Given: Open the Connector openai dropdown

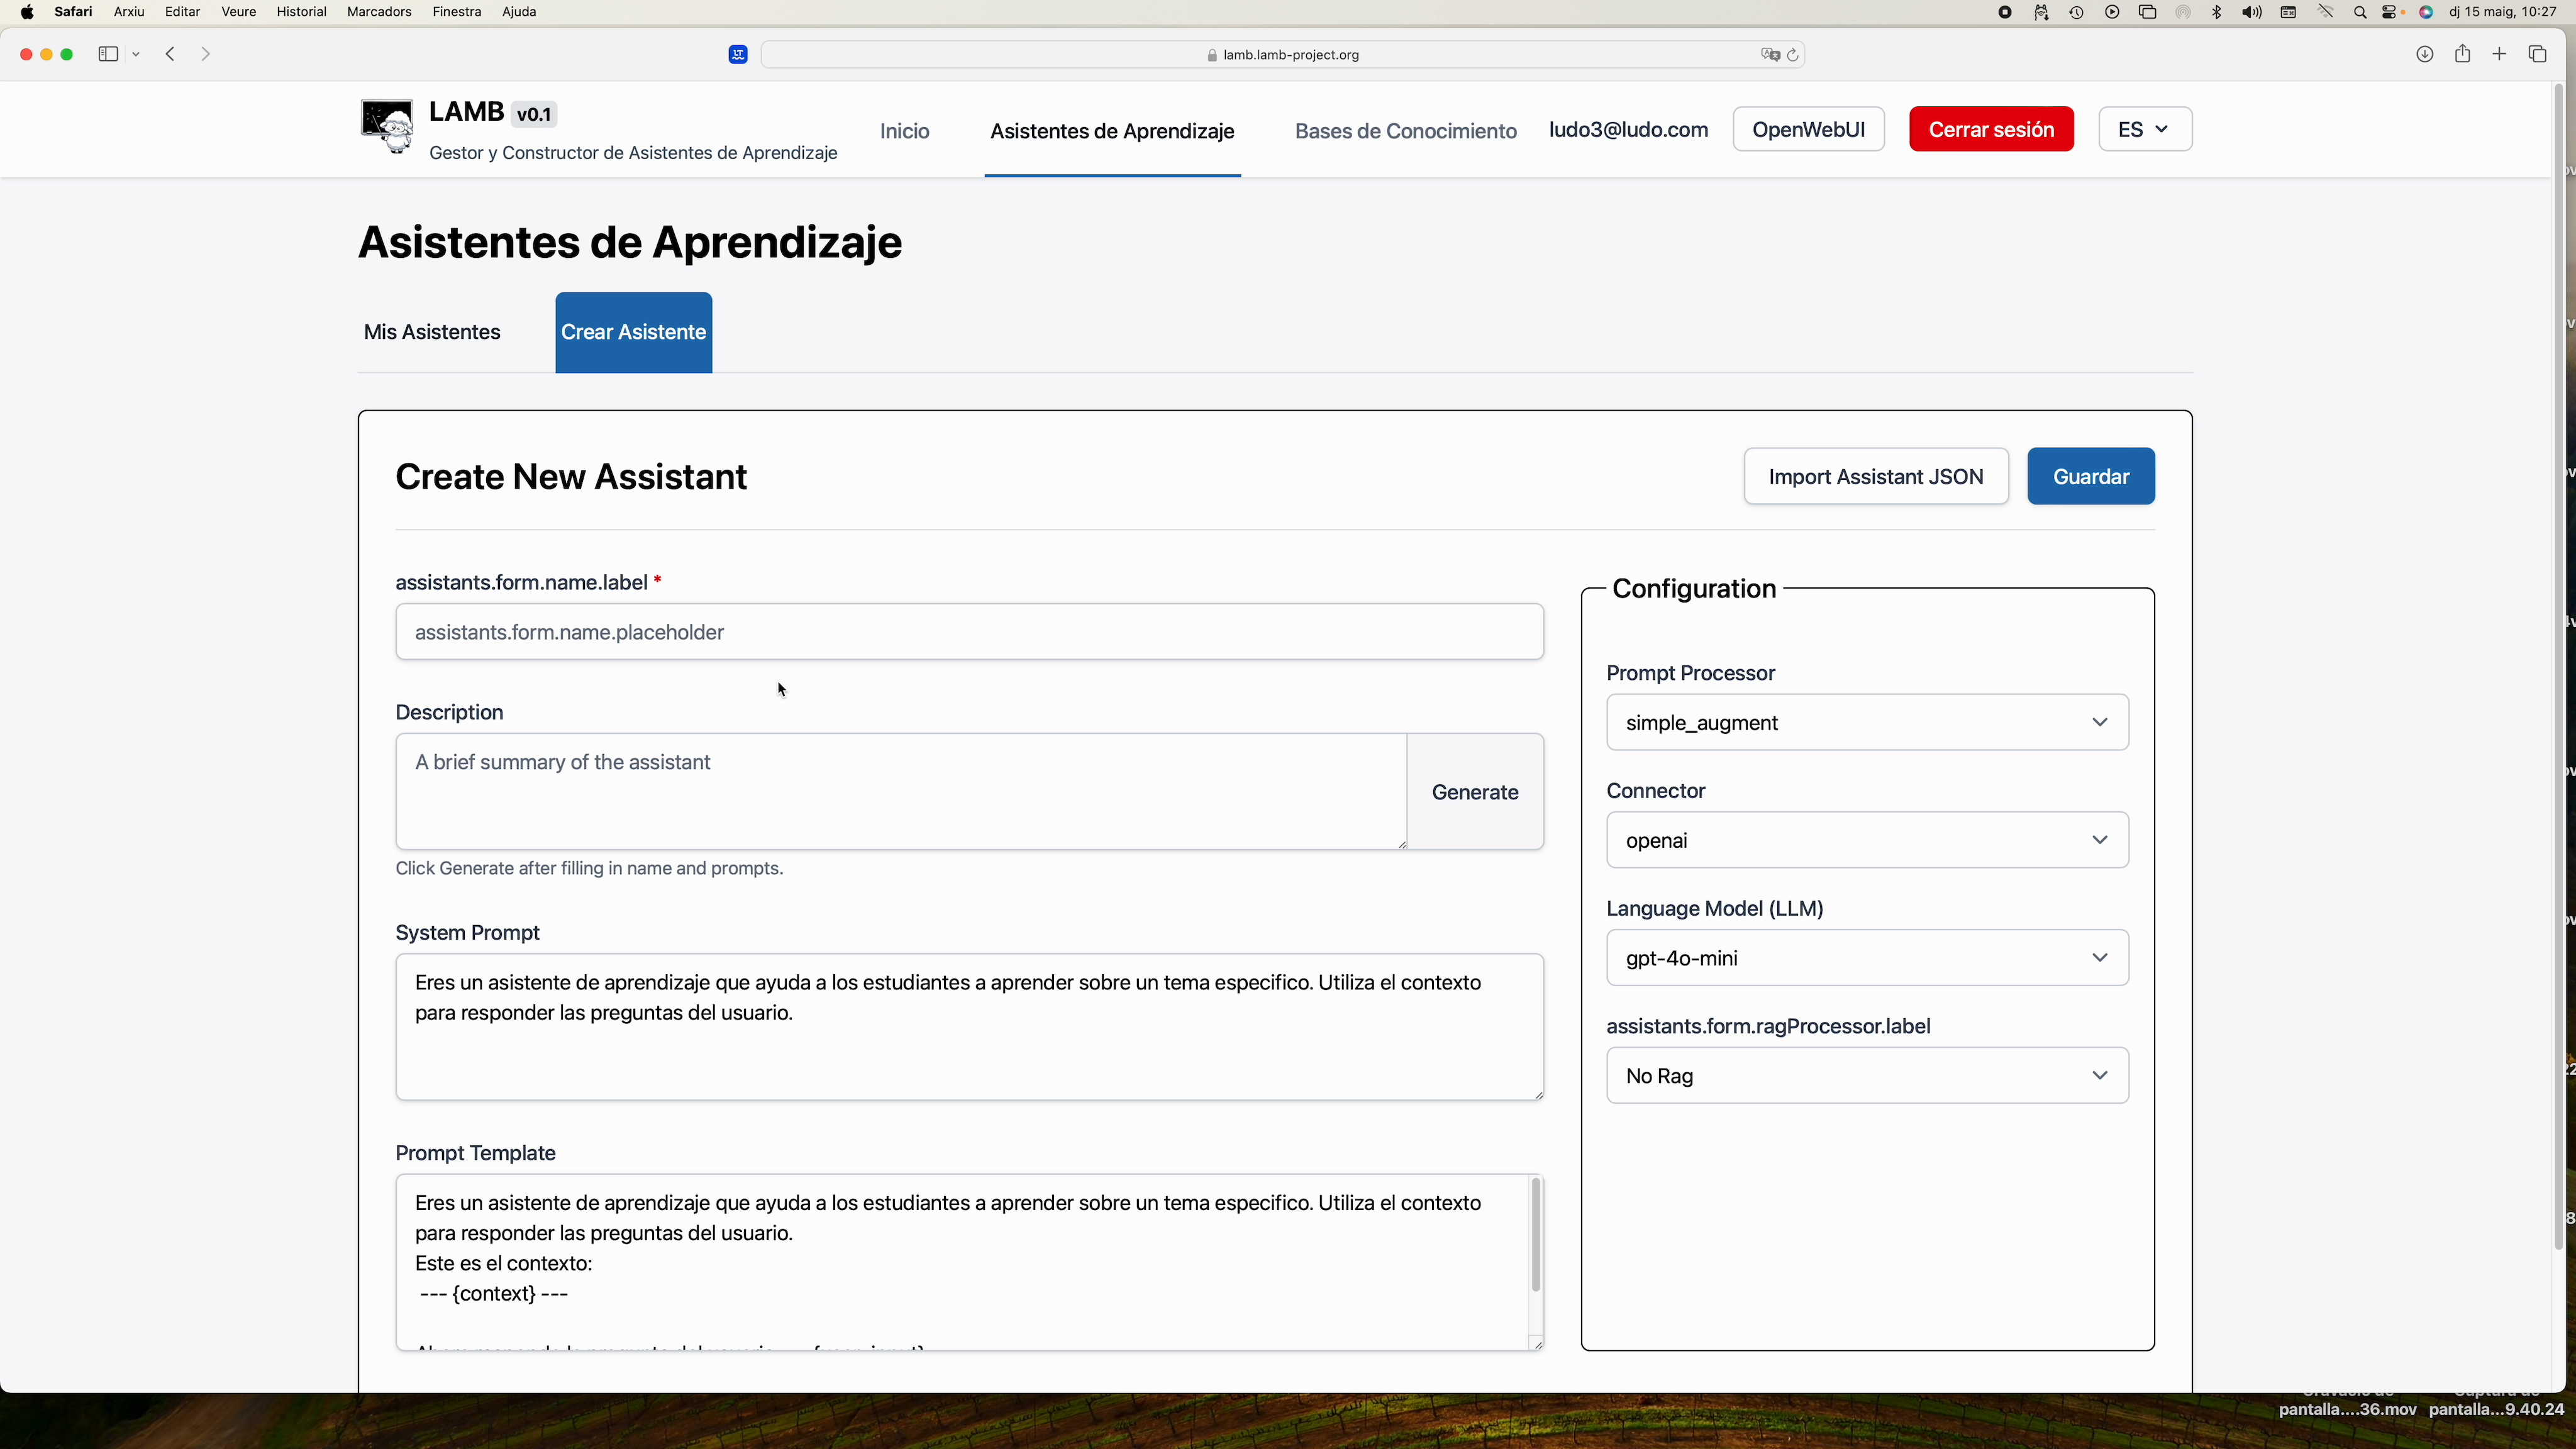Looking at the screenshot, I should (x=1866, y=840).
